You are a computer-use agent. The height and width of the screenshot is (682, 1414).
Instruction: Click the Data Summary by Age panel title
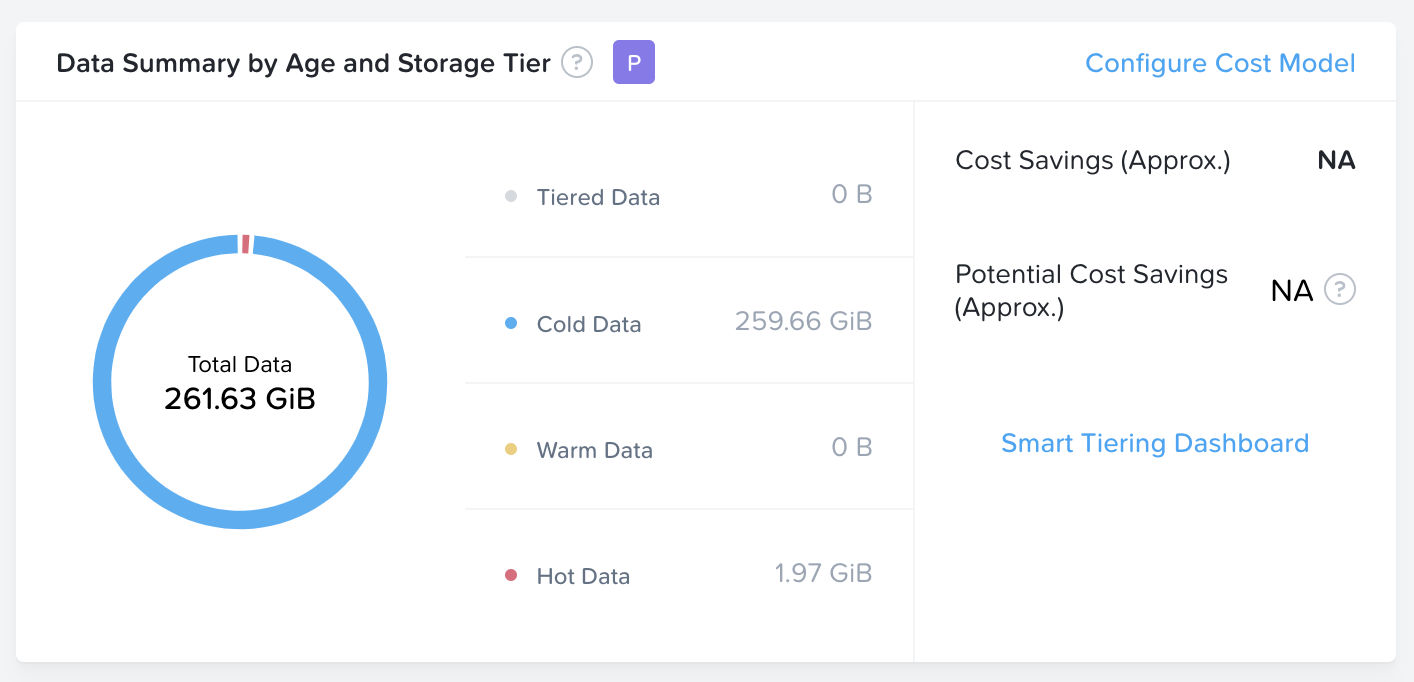(x=303, y=64)
